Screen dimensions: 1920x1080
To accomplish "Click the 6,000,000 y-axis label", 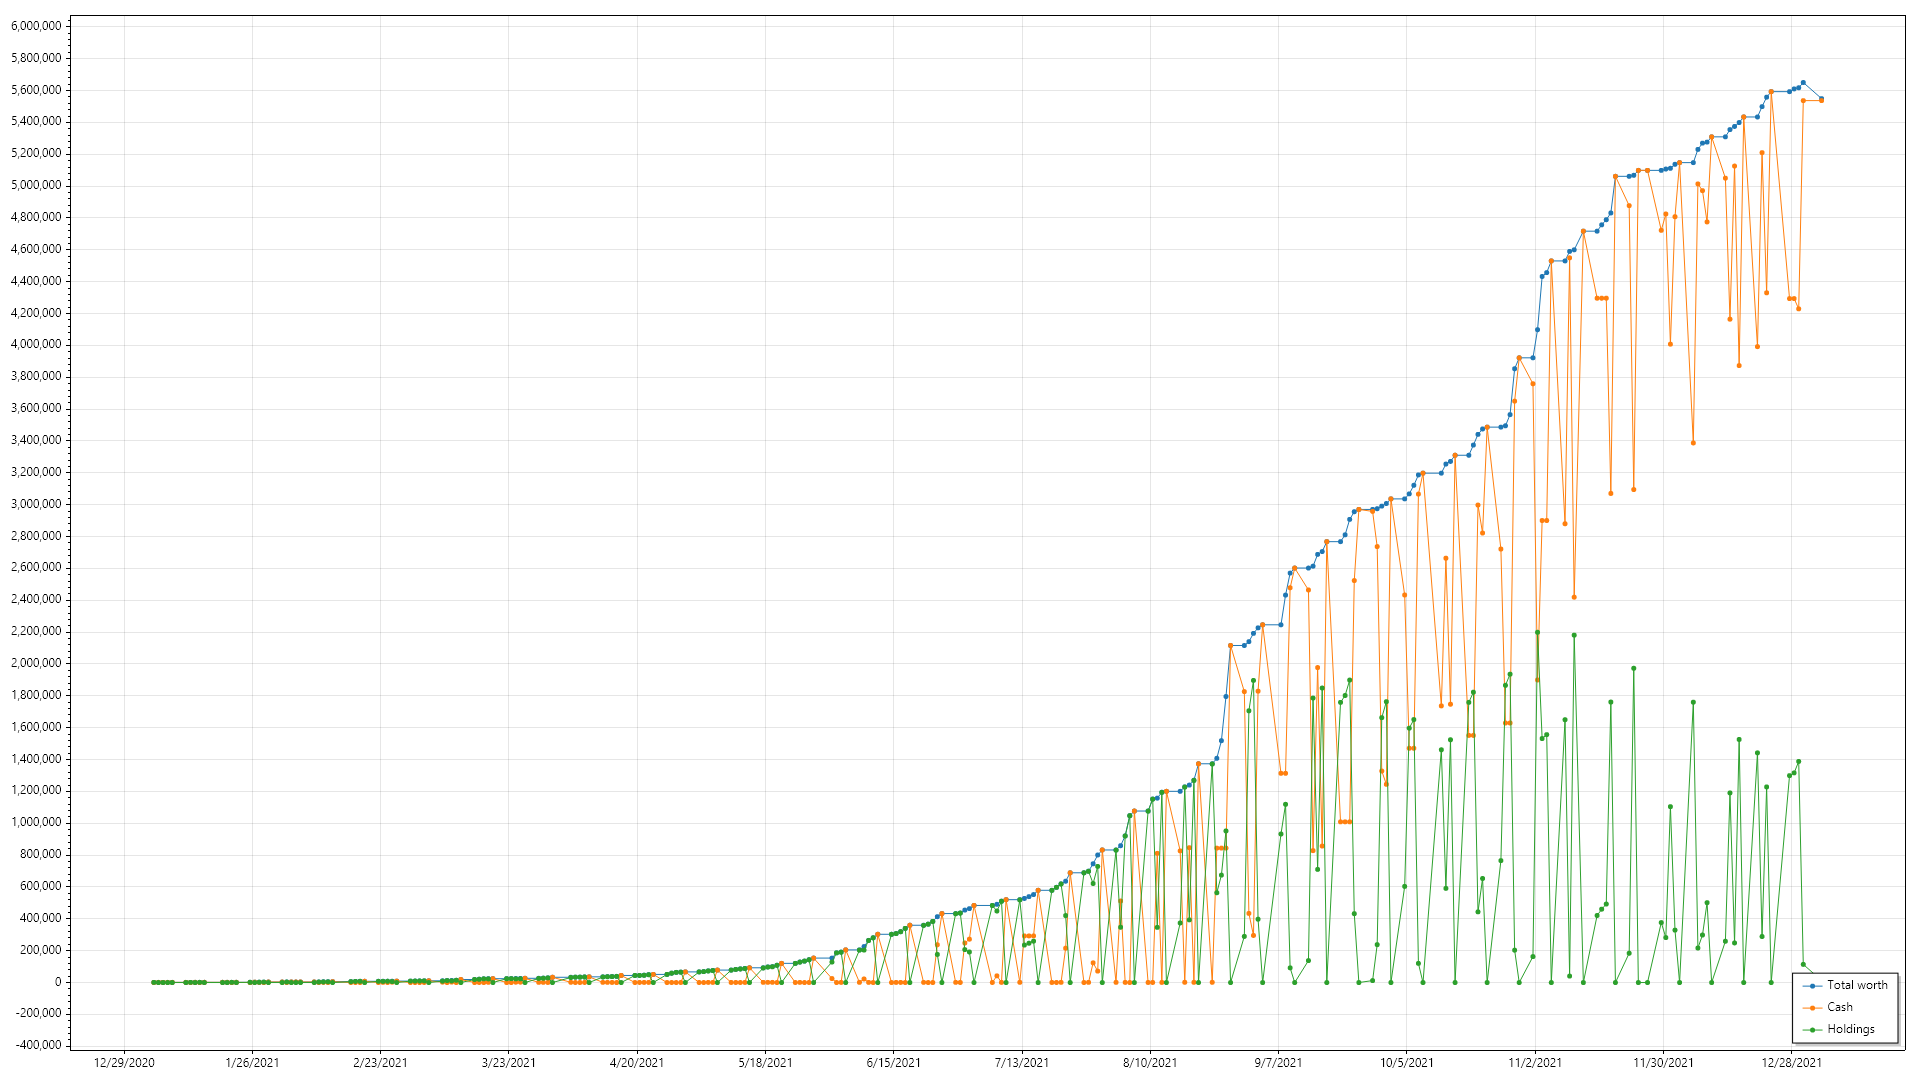I will click(x=36, y=26).
